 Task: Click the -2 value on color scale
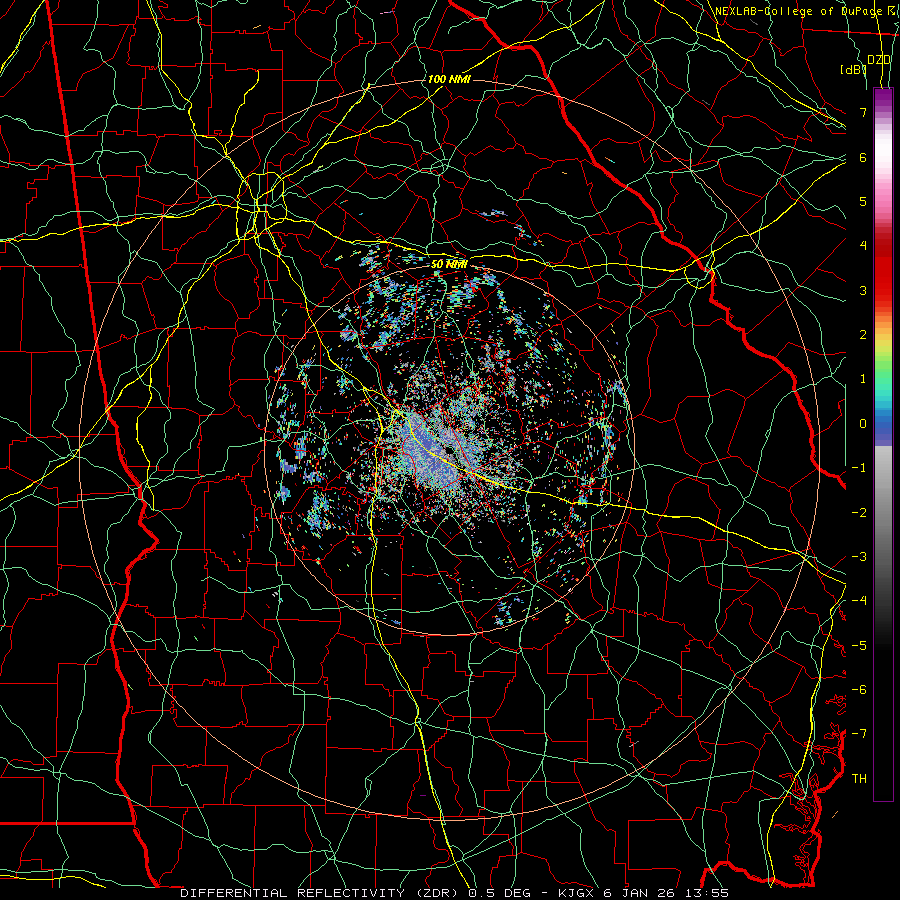pos(859,513)
